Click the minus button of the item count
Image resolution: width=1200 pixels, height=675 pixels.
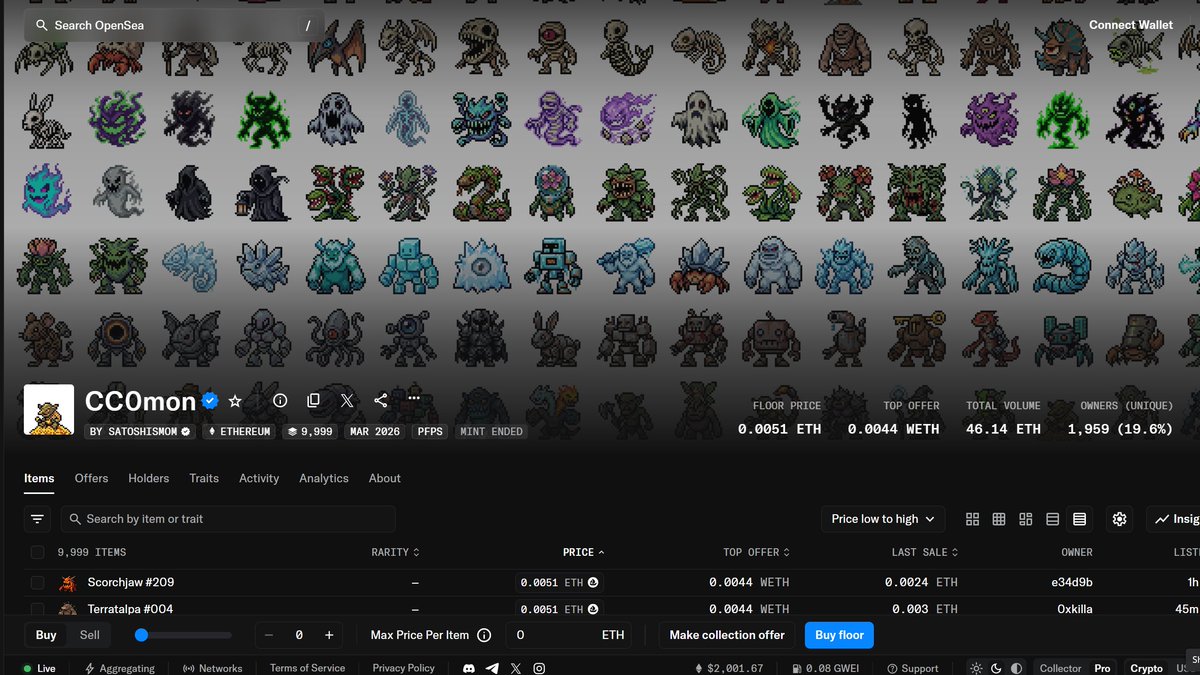tap(269, 635)
